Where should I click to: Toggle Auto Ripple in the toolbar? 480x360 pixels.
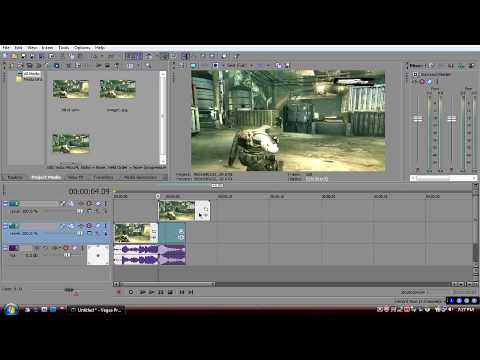(149, 56)
